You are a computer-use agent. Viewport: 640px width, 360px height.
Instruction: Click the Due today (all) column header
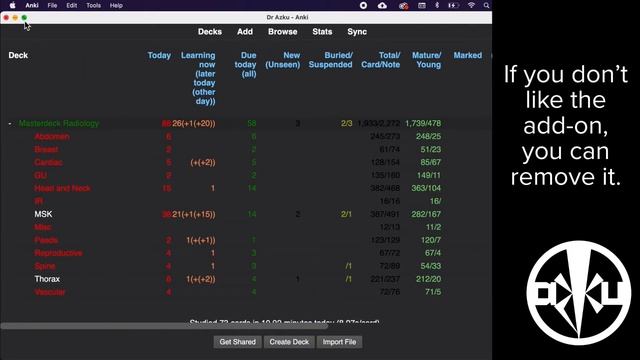pyautogui.click(x=245, y=64)
